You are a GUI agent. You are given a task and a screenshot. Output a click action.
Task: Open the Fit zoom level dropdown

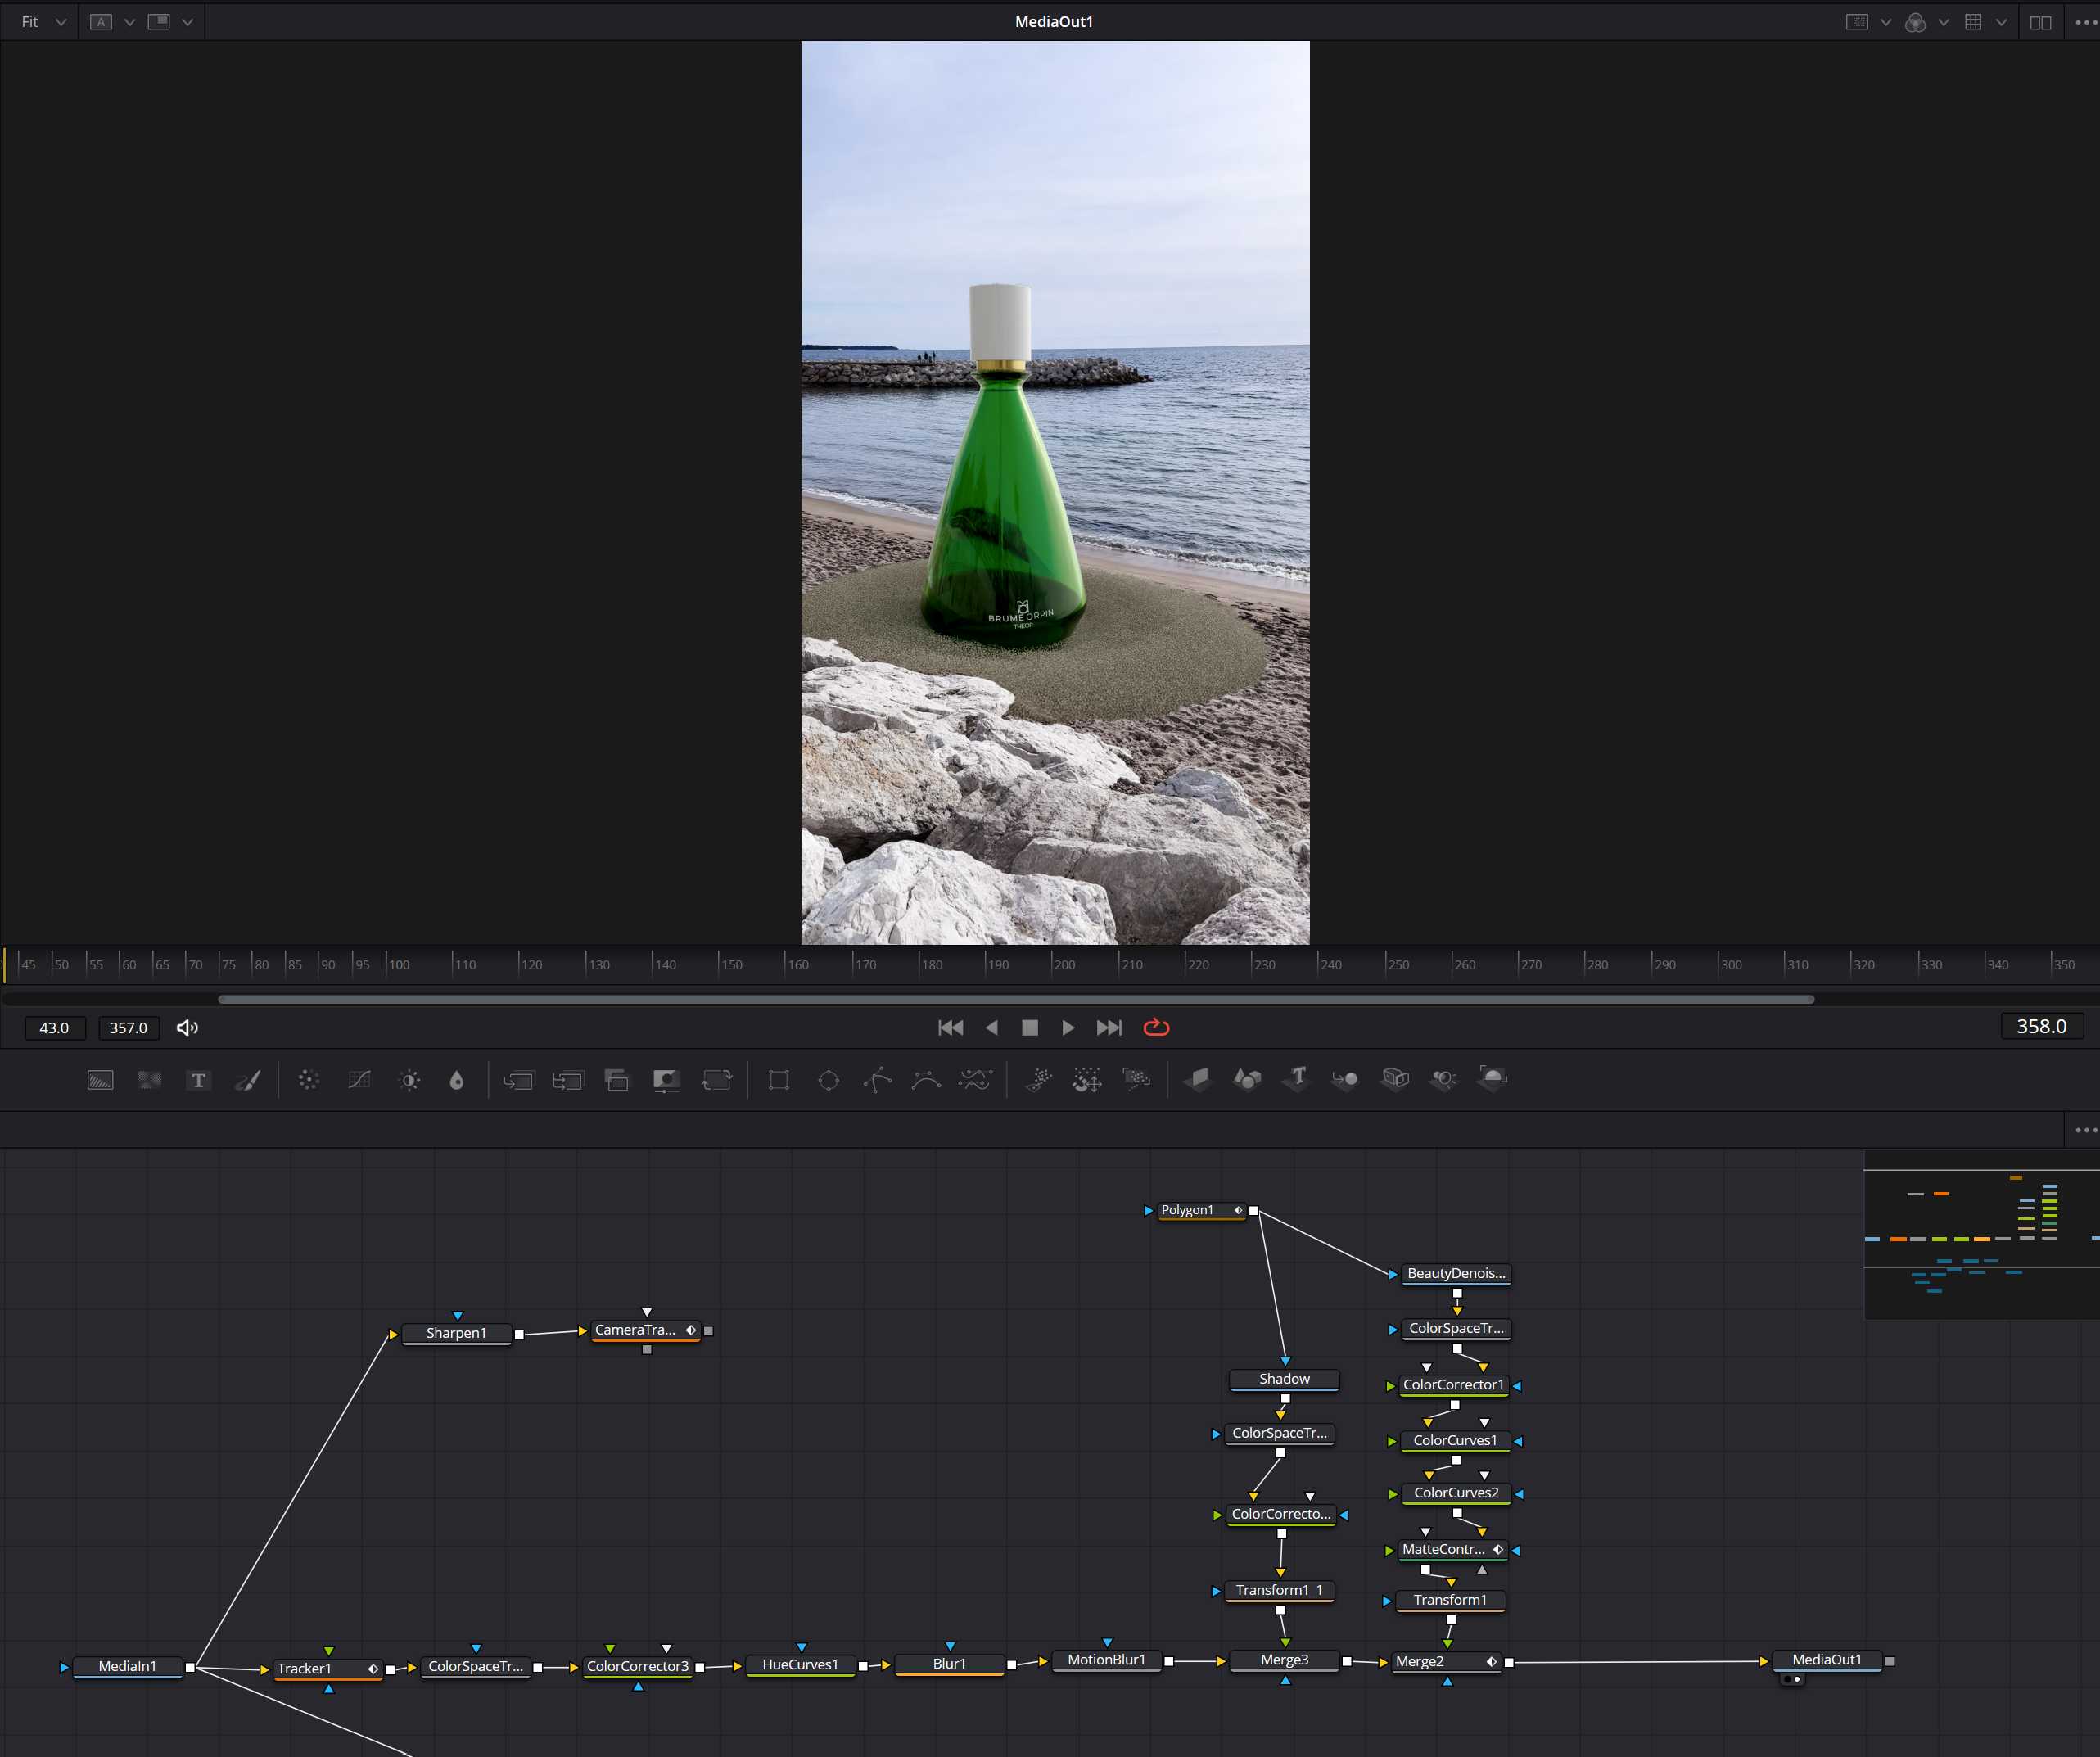click(60, 21)
